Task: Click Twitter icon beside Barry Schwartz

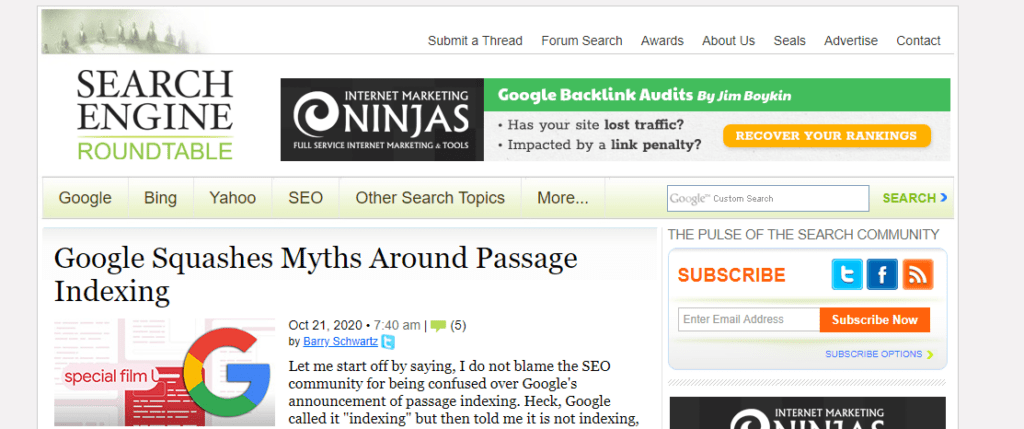Action: (388, 342)
